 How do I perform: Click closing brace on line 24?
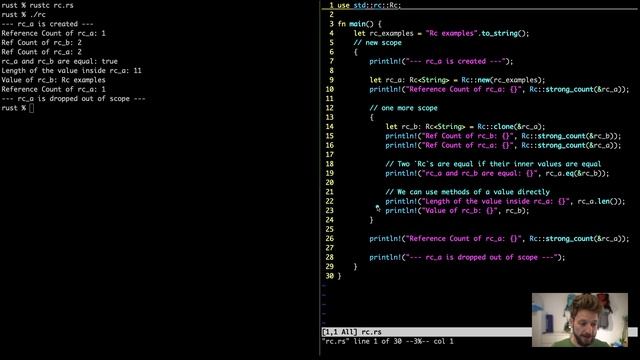click(x=371, y=220)
